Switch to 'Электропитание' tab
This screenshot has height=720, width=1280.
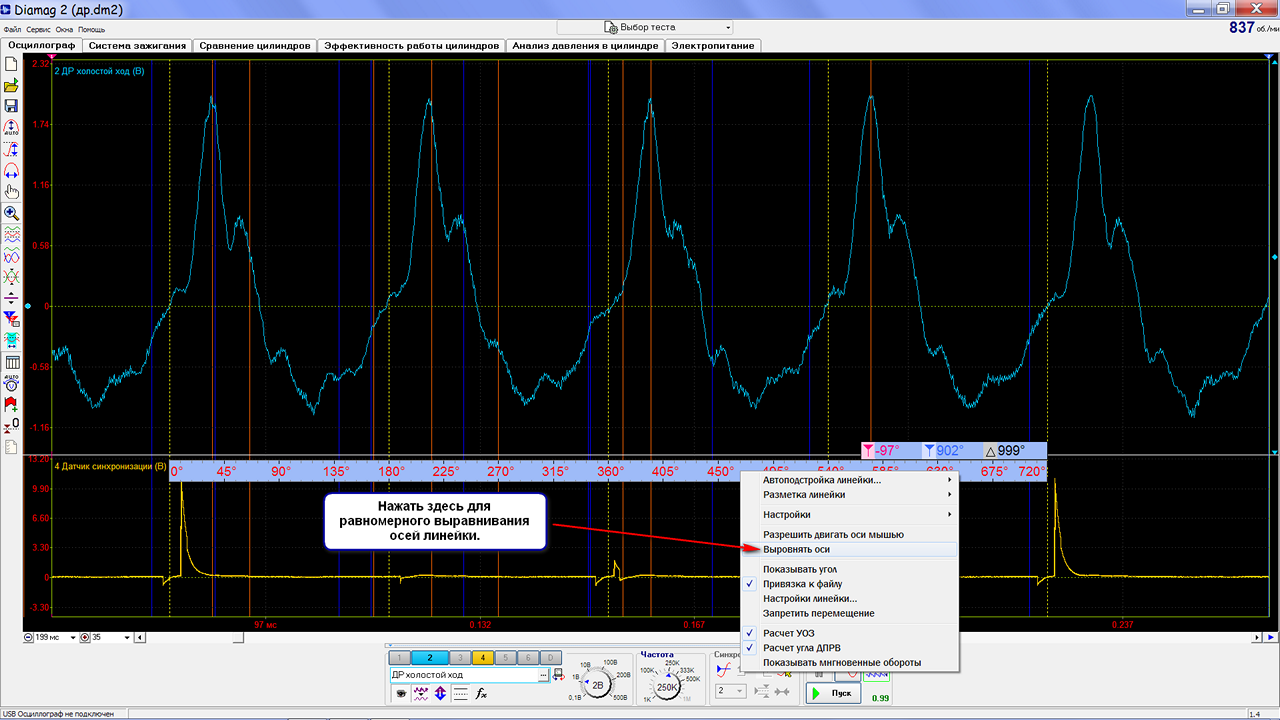click(714, 45)
